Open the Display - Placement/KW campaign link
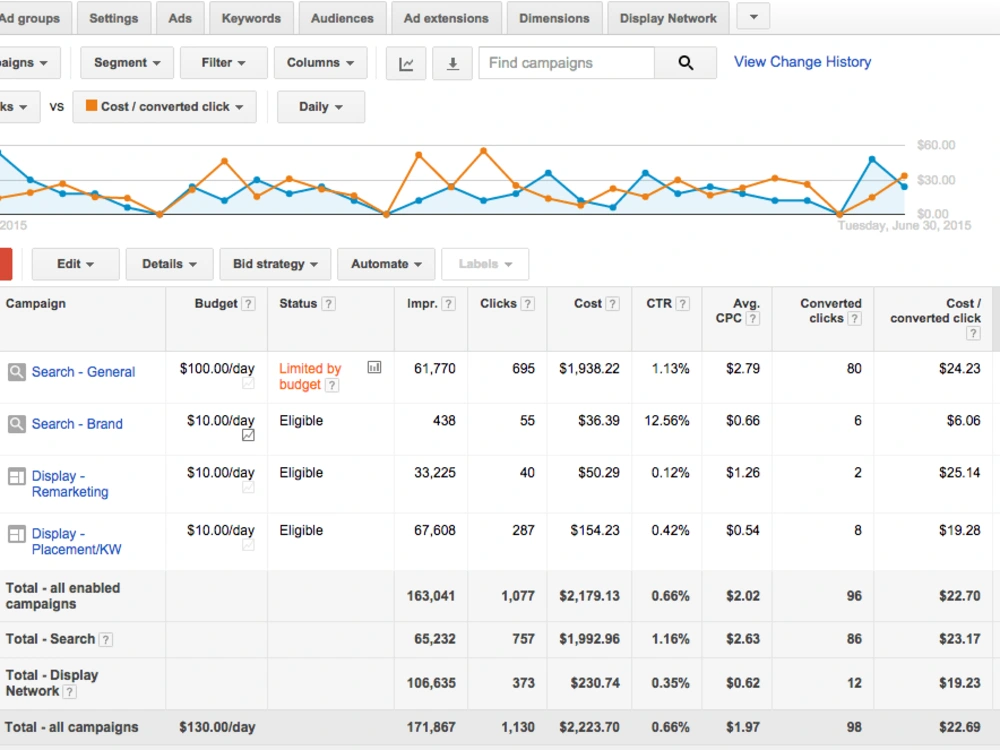Image resolution: width=1000 pixels, height=750 pixels. [x=77, y=541]
